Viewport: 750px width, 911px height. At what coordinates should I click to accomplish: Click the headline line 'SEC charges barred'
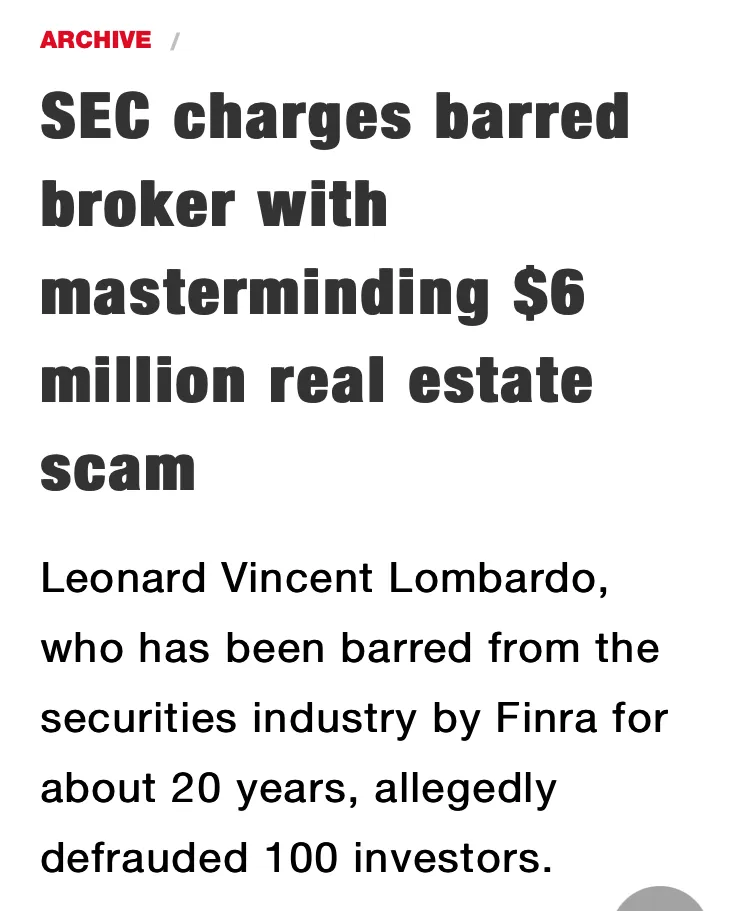point(335,117)
